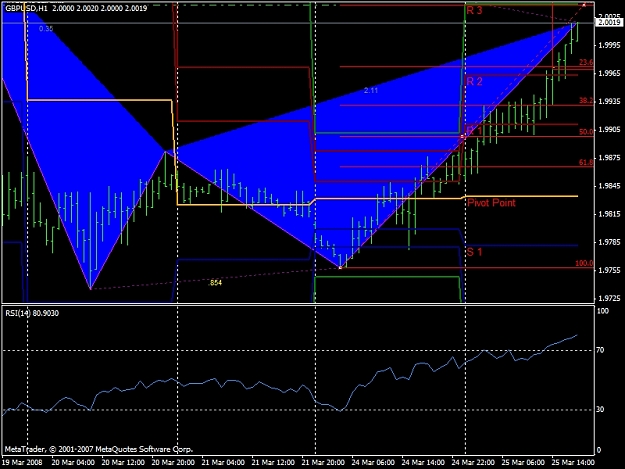Select the R 2 resistance label
Screen dimensions: 625x469
tap(474, 81)
